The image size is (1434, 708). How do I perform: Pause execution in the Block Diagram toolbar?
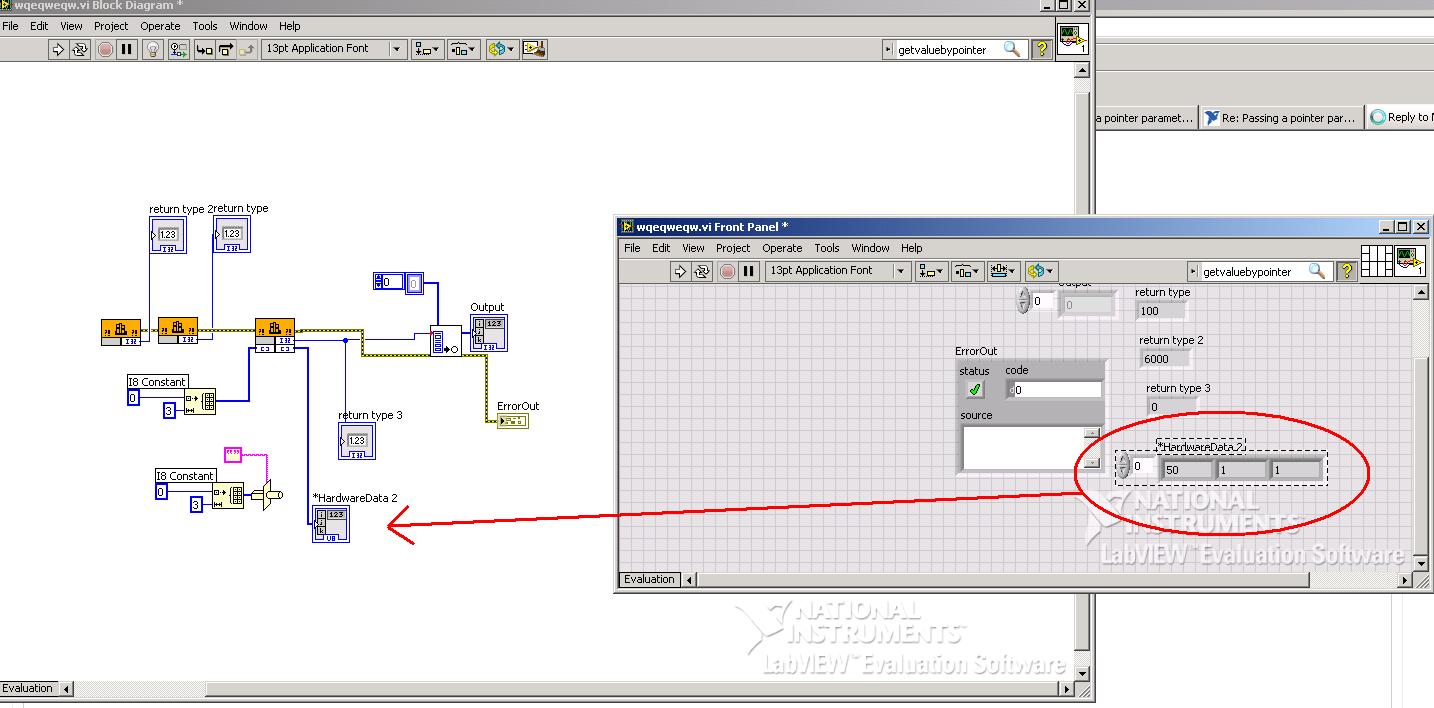coord(127,49)
